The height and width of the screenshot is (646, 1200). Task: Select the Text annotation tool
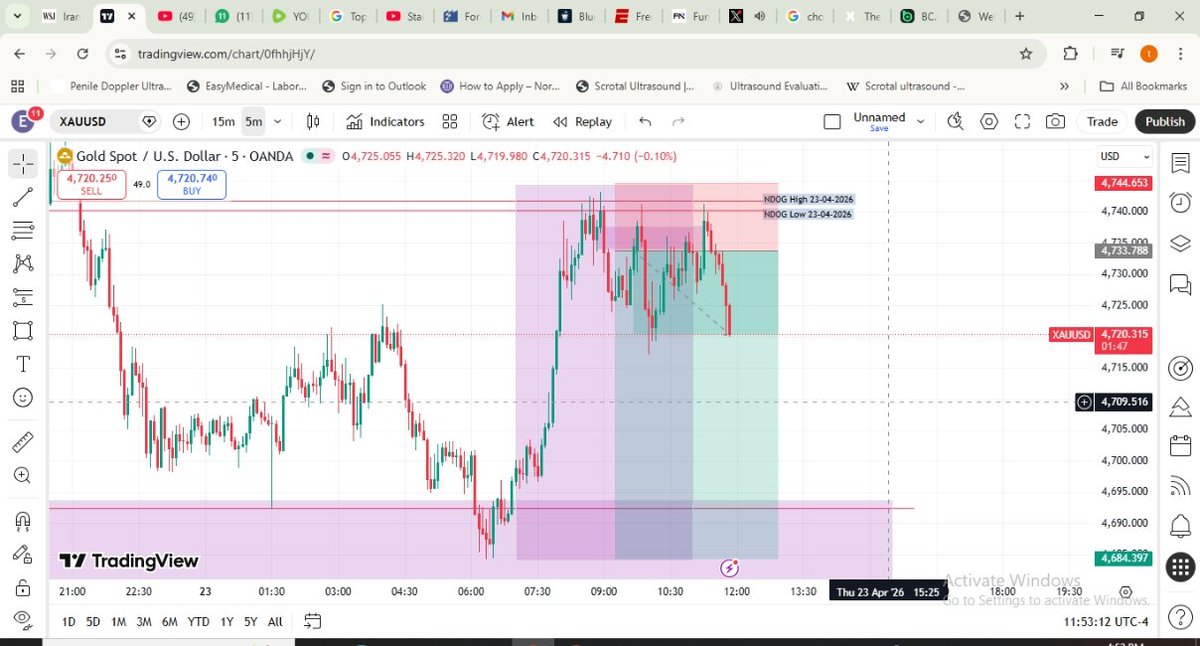pyautogui.click(x=23, y=363)
